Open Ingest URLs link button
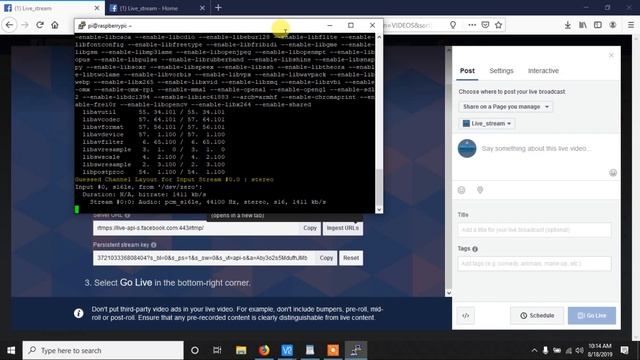 pos(342,228)
